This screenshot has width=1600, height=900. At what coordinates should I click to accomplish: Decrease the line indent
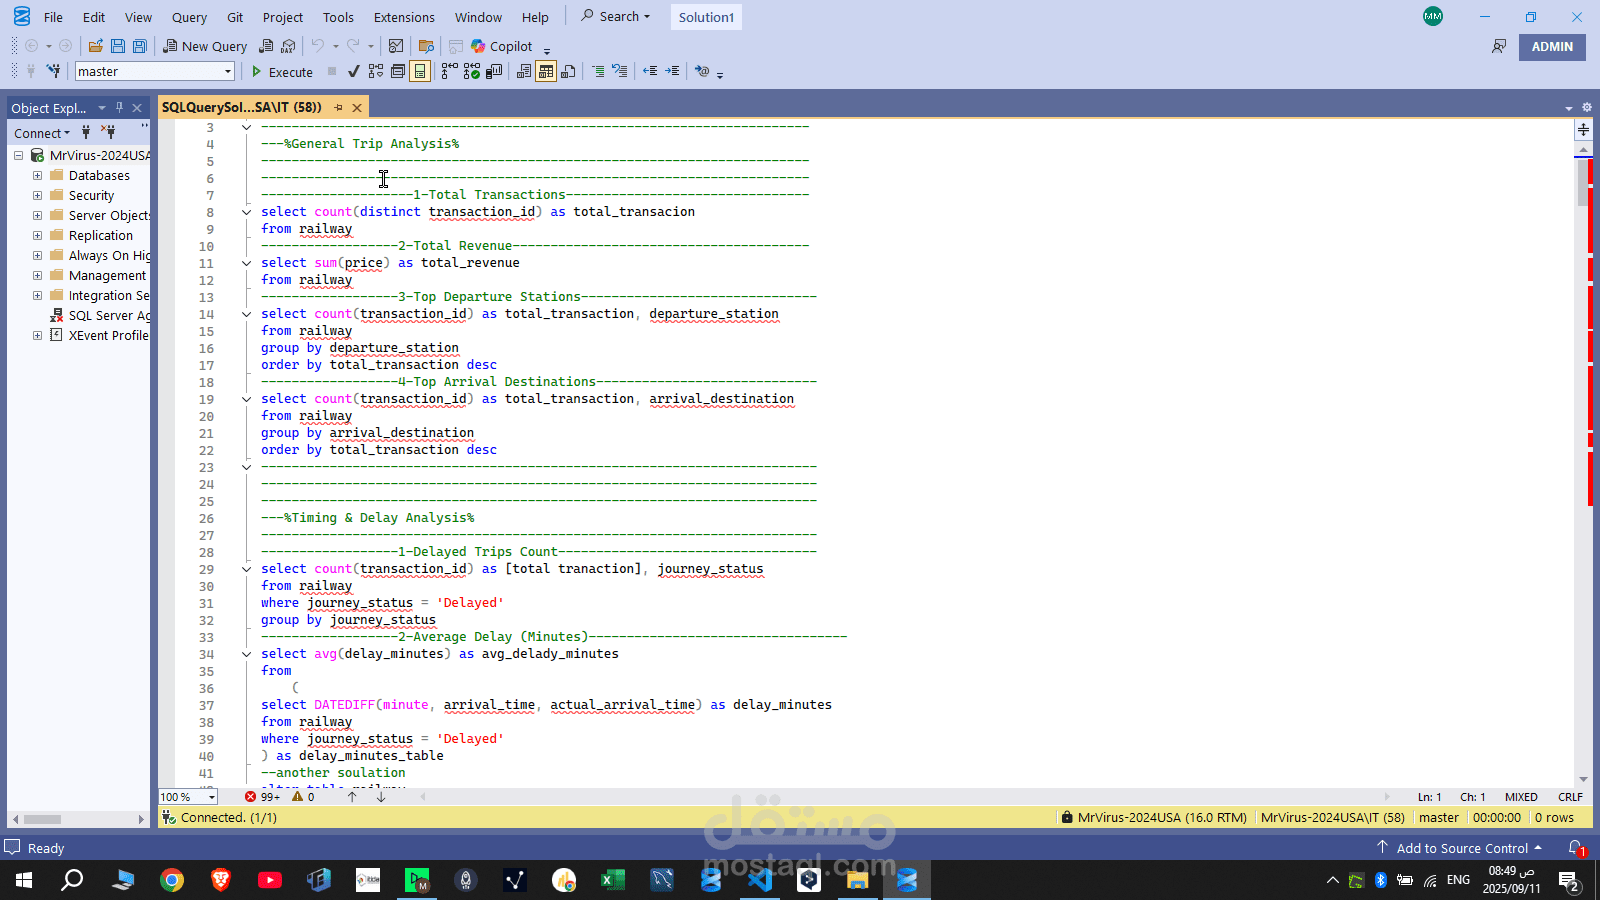tap(650, 71)
